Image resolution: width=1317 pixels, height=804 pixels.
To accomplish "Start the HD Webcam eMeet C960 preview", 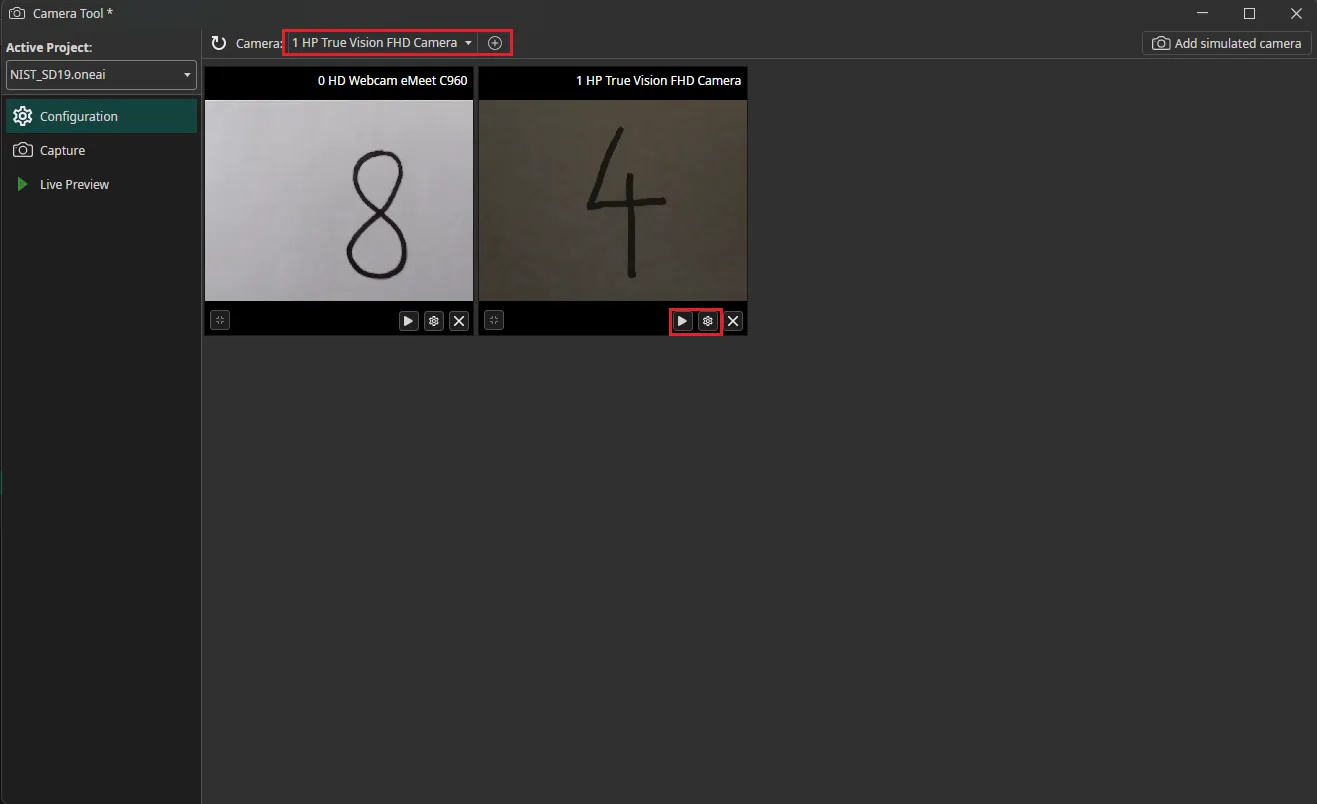I will (407, 320).
